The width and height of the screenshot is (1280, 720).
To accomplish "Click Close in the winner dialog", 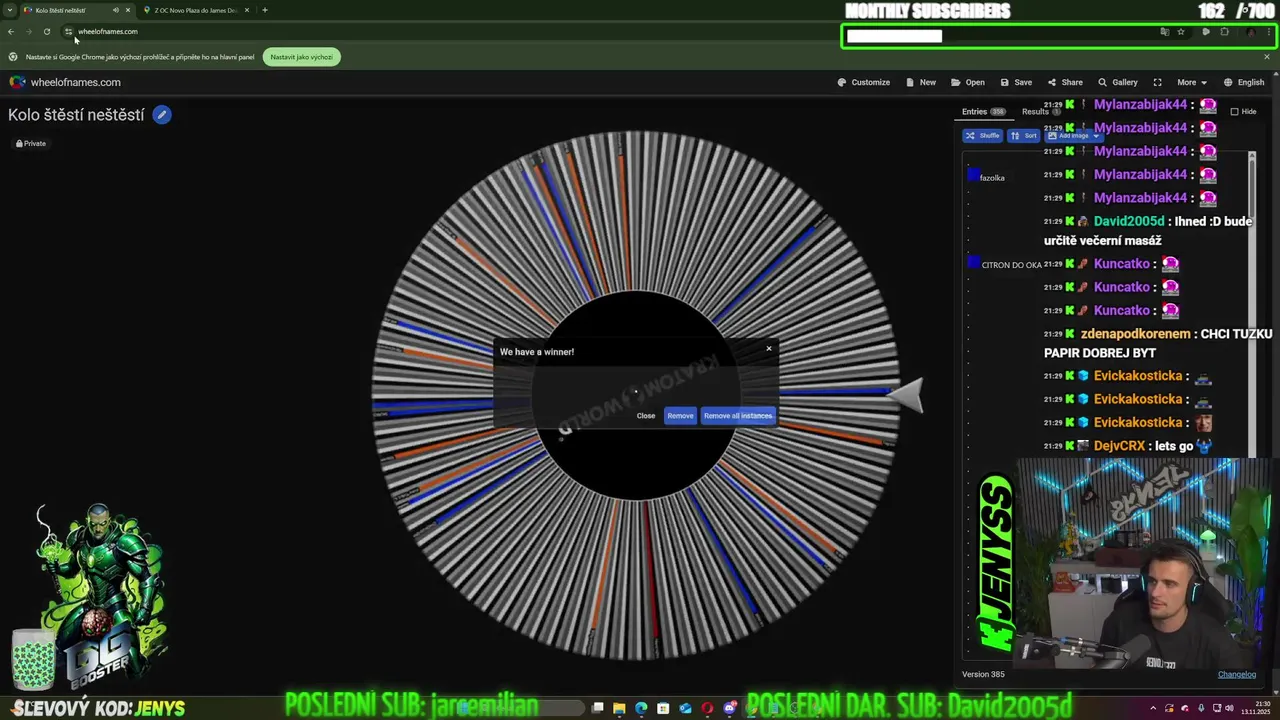I will tap(646, 416).
